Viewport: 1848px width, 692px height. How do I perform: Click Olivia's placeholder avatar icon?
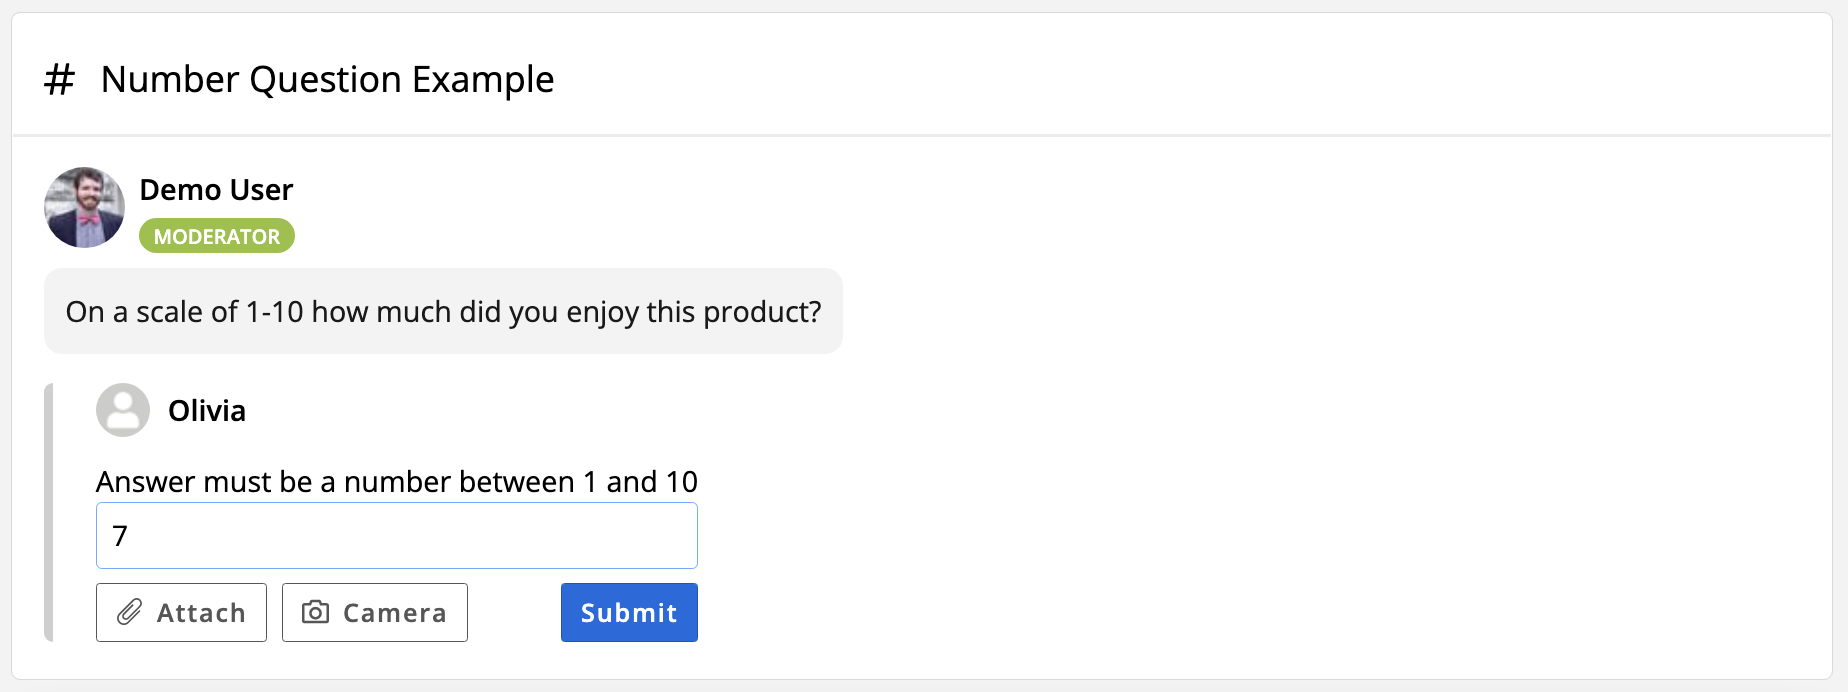point(123,410)
